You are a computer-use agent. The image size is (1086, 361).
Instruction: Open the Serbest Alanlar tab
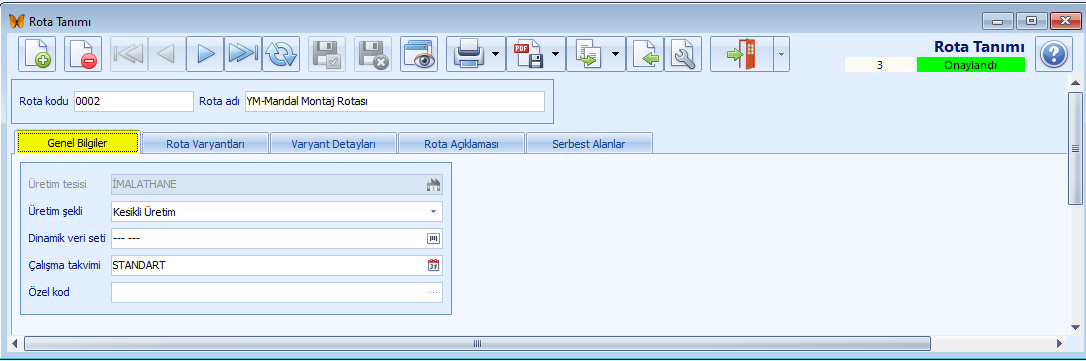coord(589,144)
